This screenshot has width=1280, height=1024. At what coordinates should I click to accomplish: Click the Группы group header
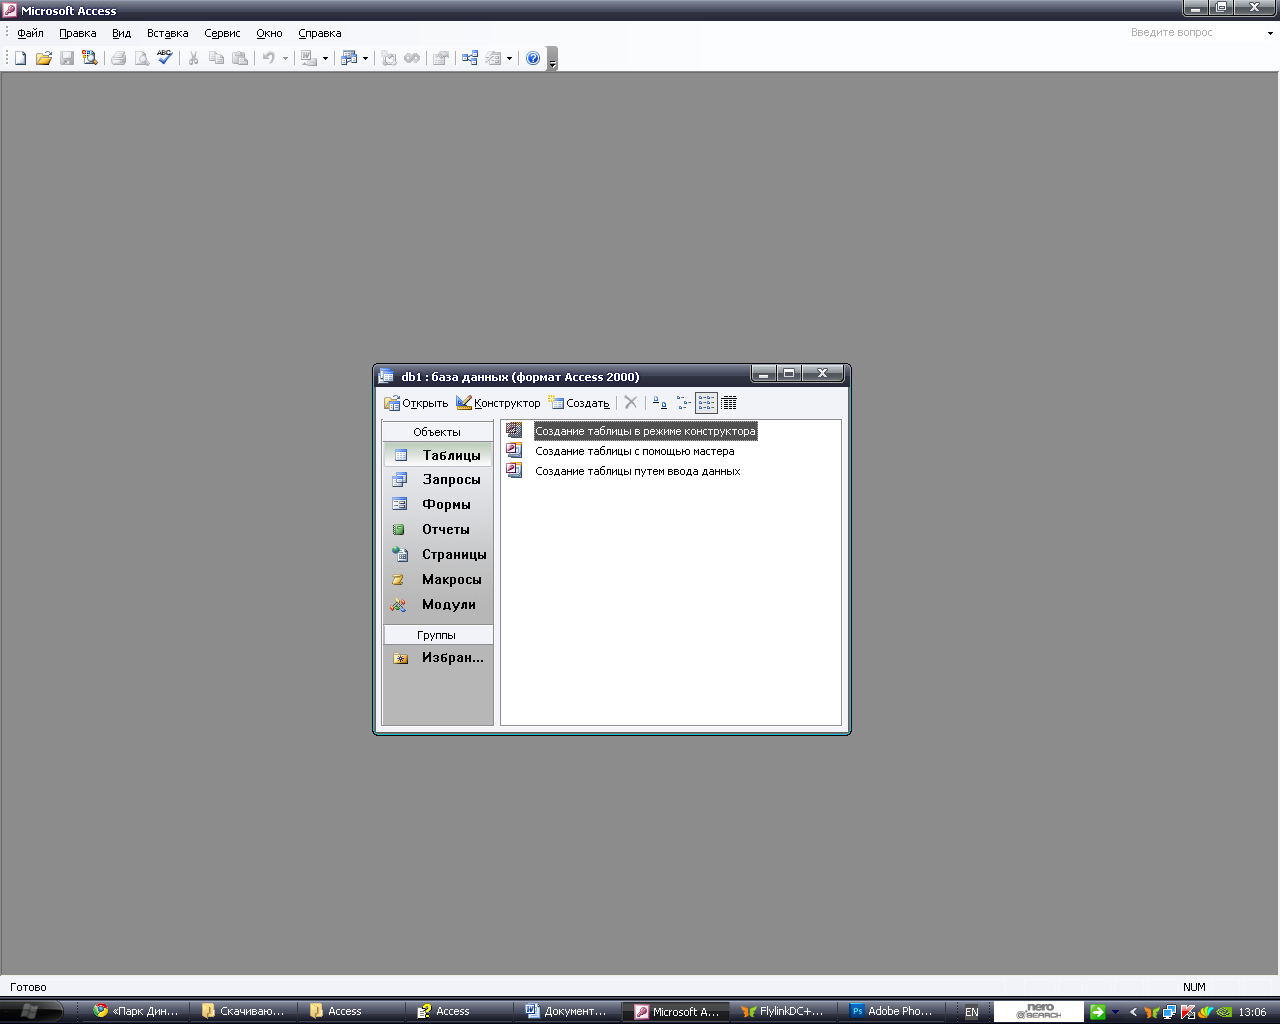[x=438, y=635]
